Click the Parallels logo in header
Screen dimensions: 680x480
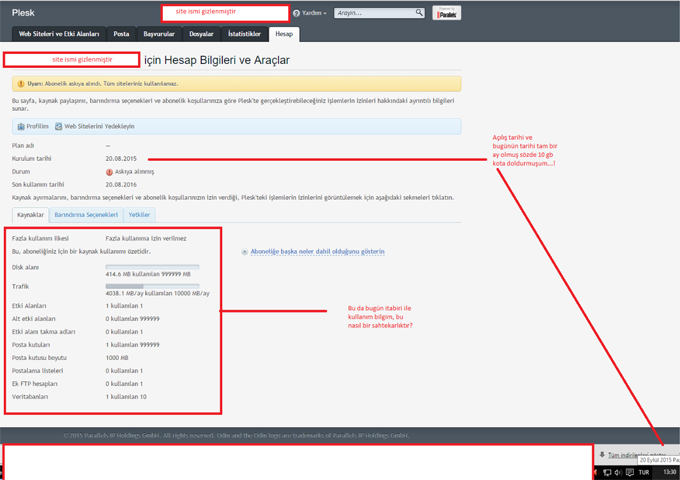click(445, 12)
